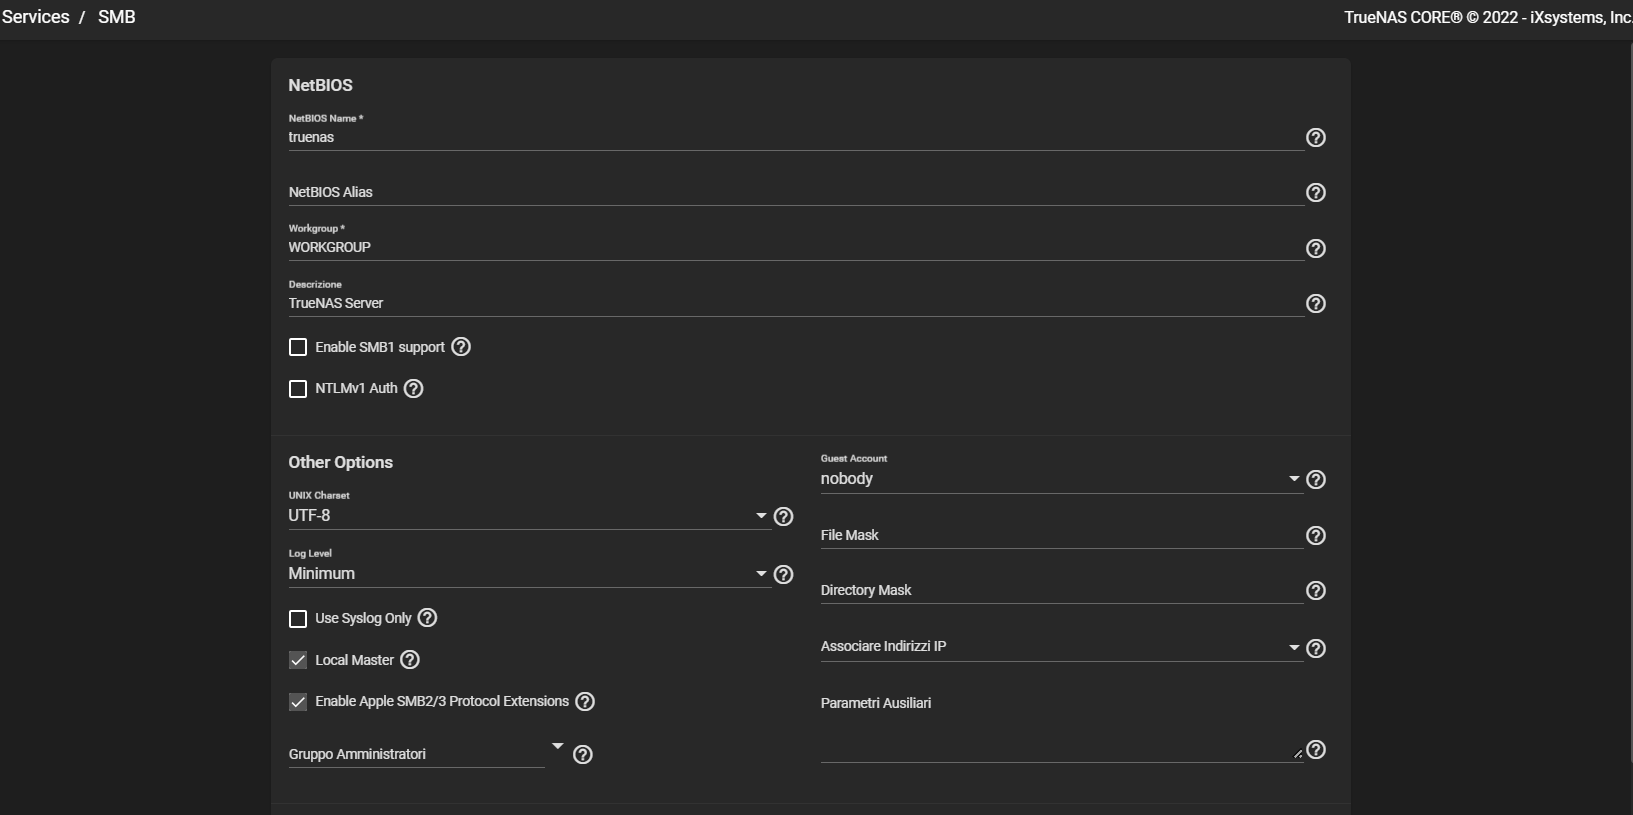Screen dimensions: 1633x815
Task: Focus the File Mask input
Action: point(1061,536)
